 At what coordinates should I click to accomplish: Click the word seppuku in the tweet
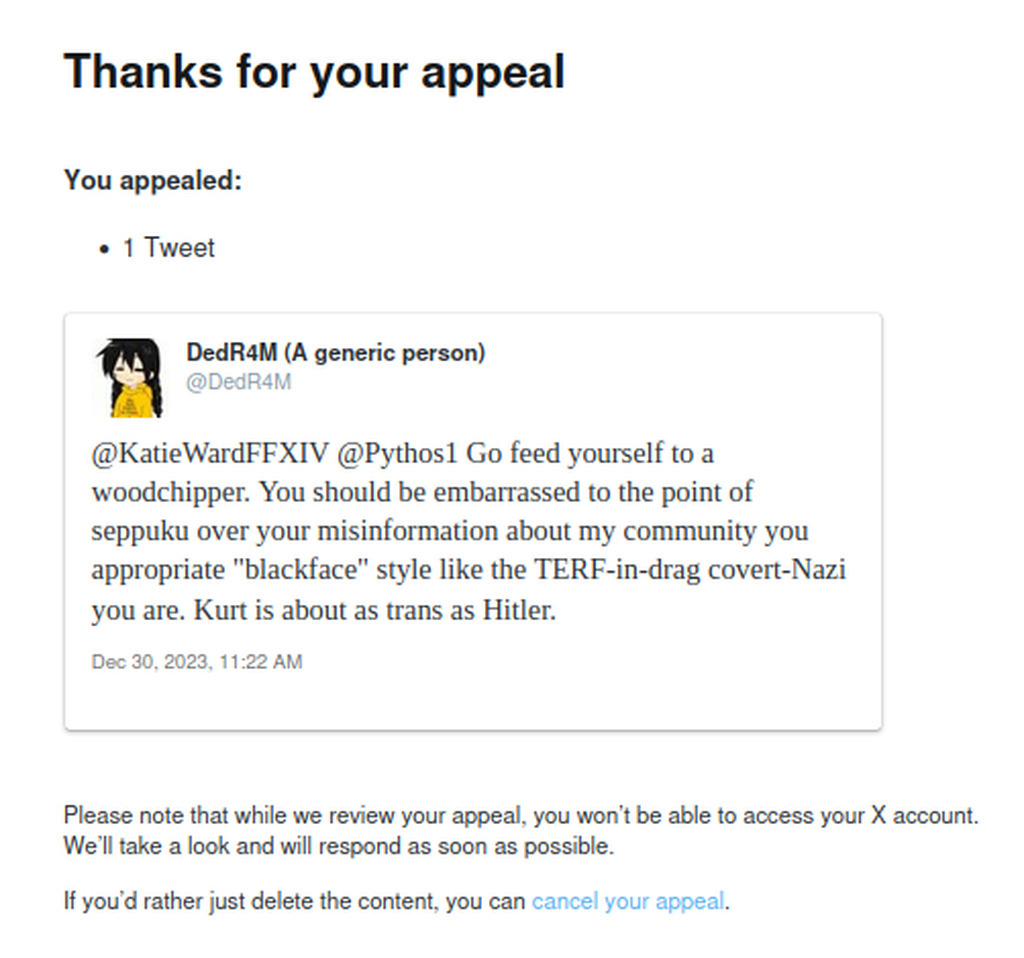tap(140, 532)
